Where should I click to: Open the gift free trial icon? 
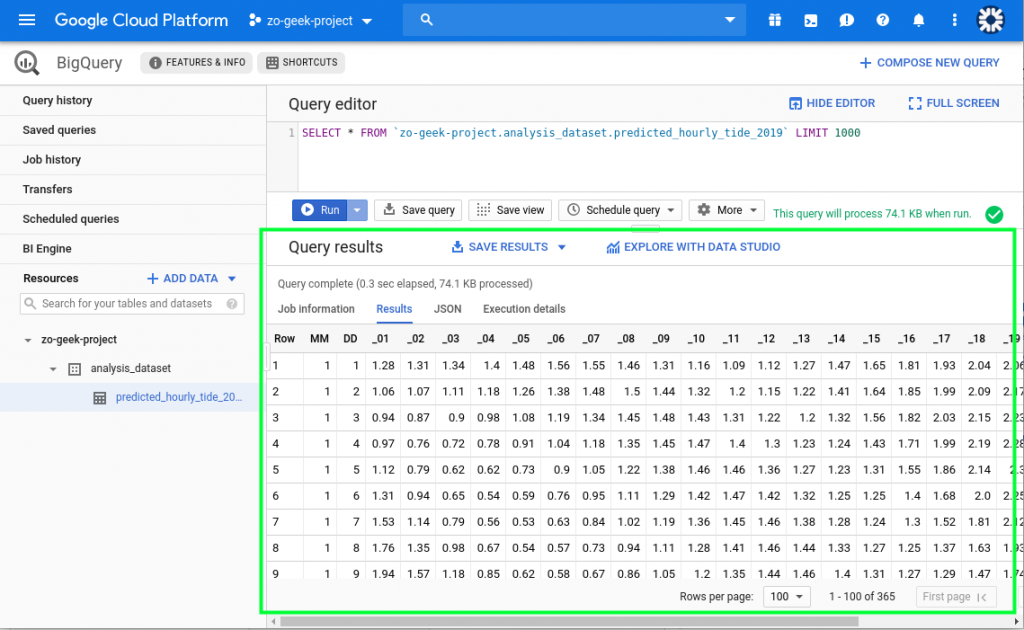coord(775,20)
